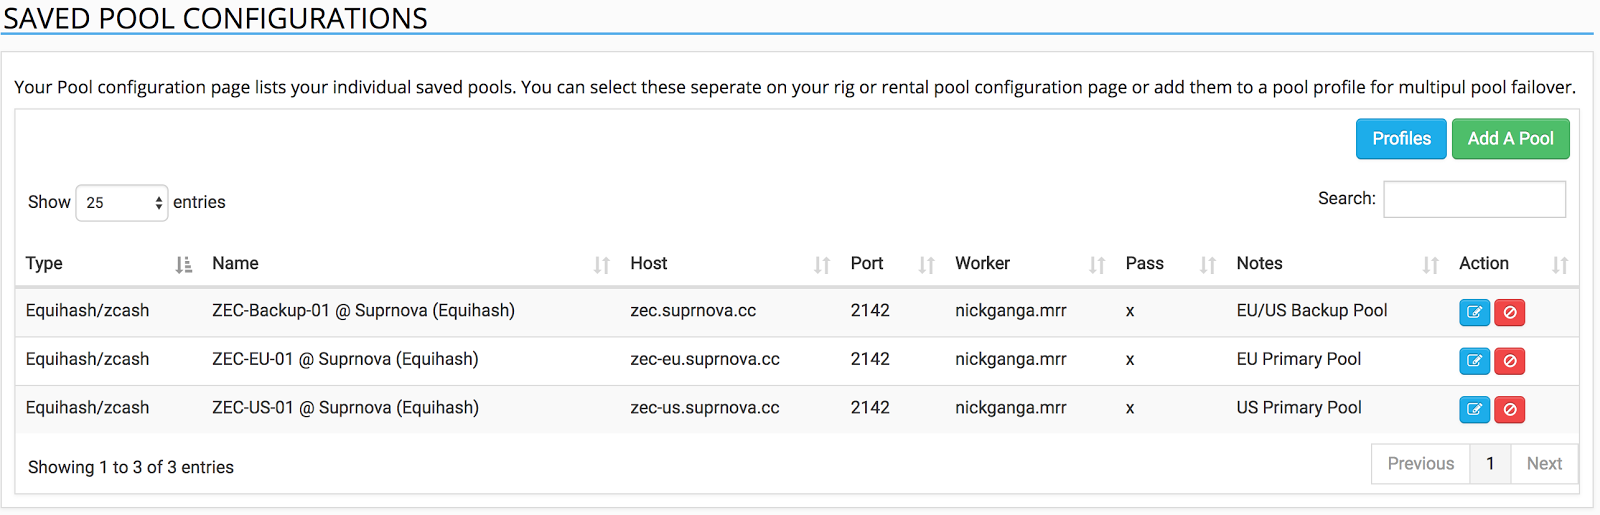This screenshot has height=515, width=1600.
Task: Sort table by Name column
Action: (410, 264)
